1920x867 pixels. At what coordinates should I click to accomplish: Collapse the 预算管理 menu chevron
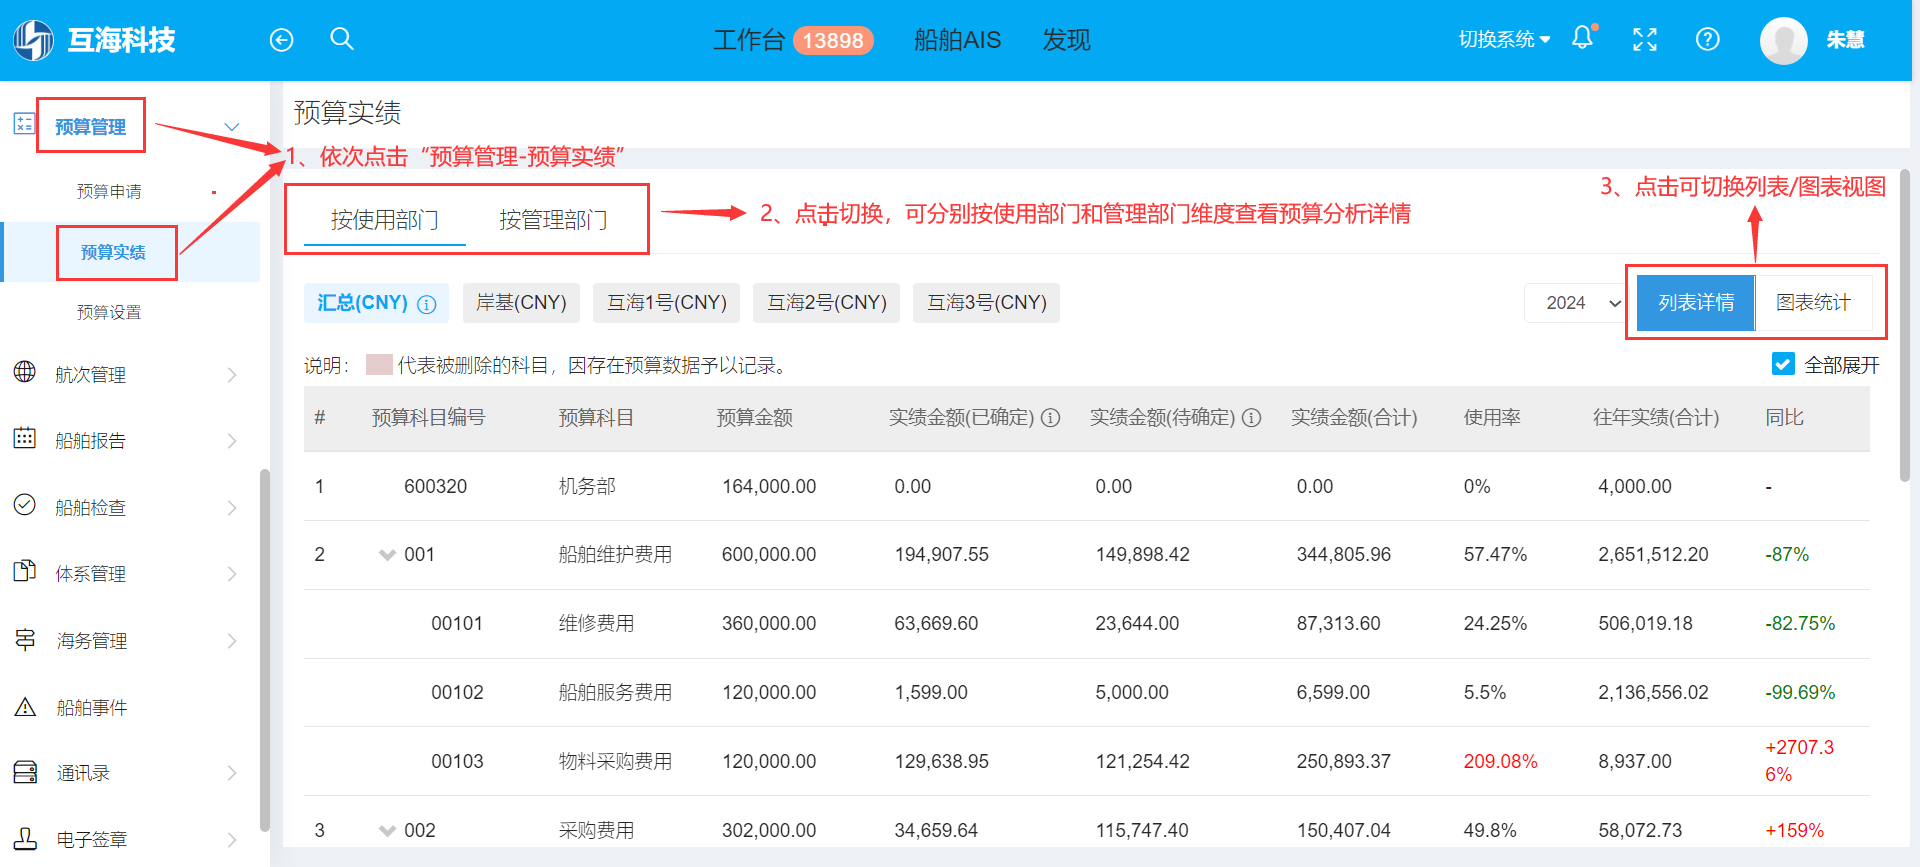(x=232, y=127)
